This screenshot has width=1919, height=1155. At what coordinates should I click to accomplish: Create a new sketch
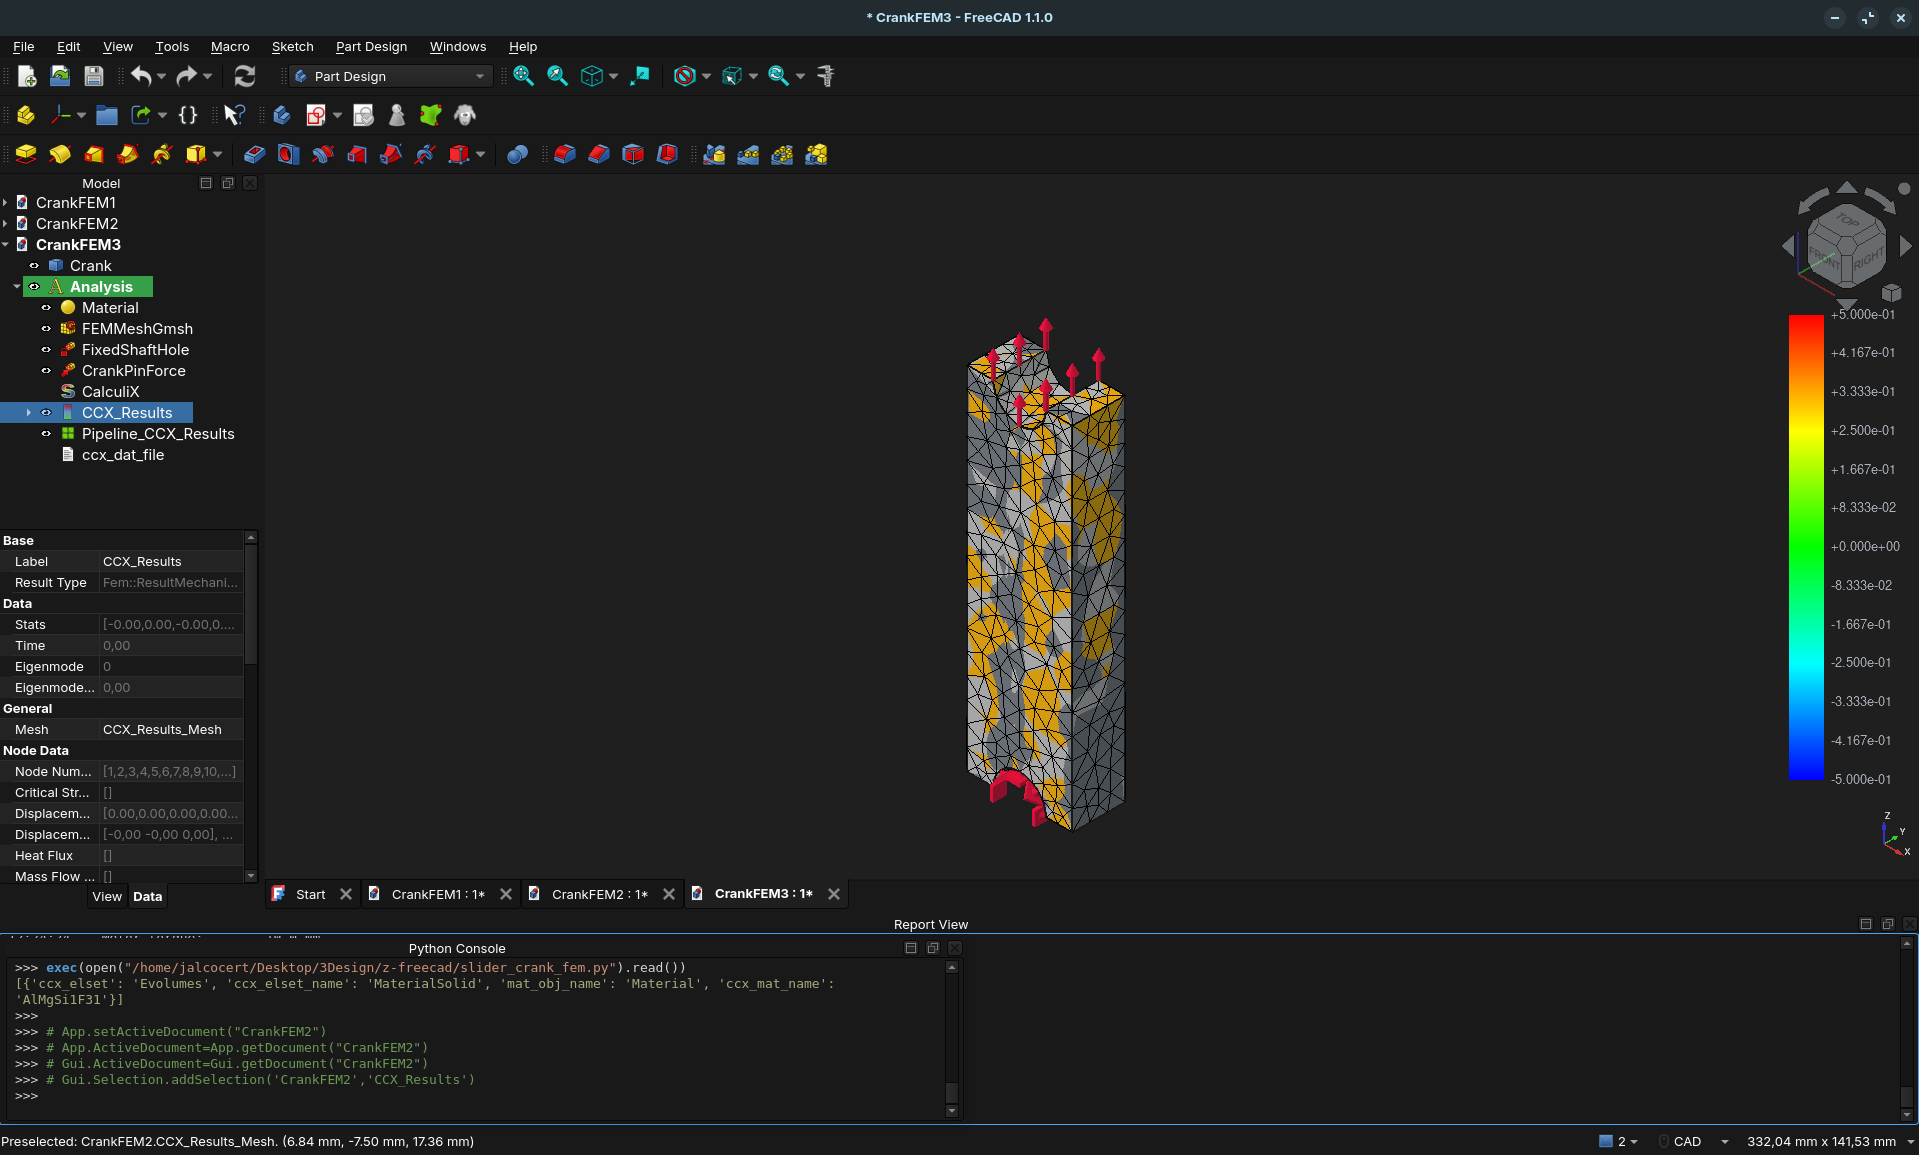(x=316, y=115)
